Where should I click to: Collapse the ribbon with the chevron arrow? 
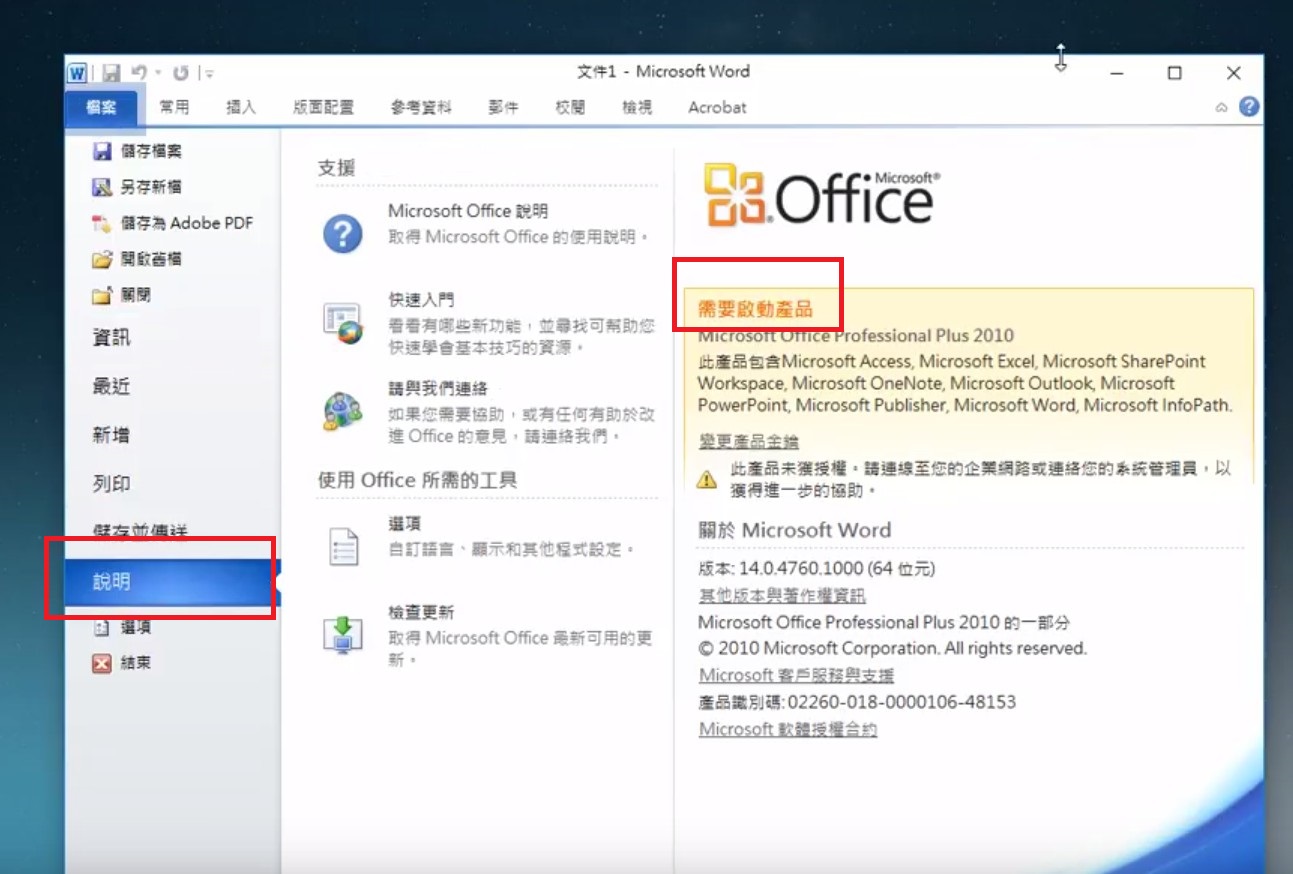(x=1221, y=108)
